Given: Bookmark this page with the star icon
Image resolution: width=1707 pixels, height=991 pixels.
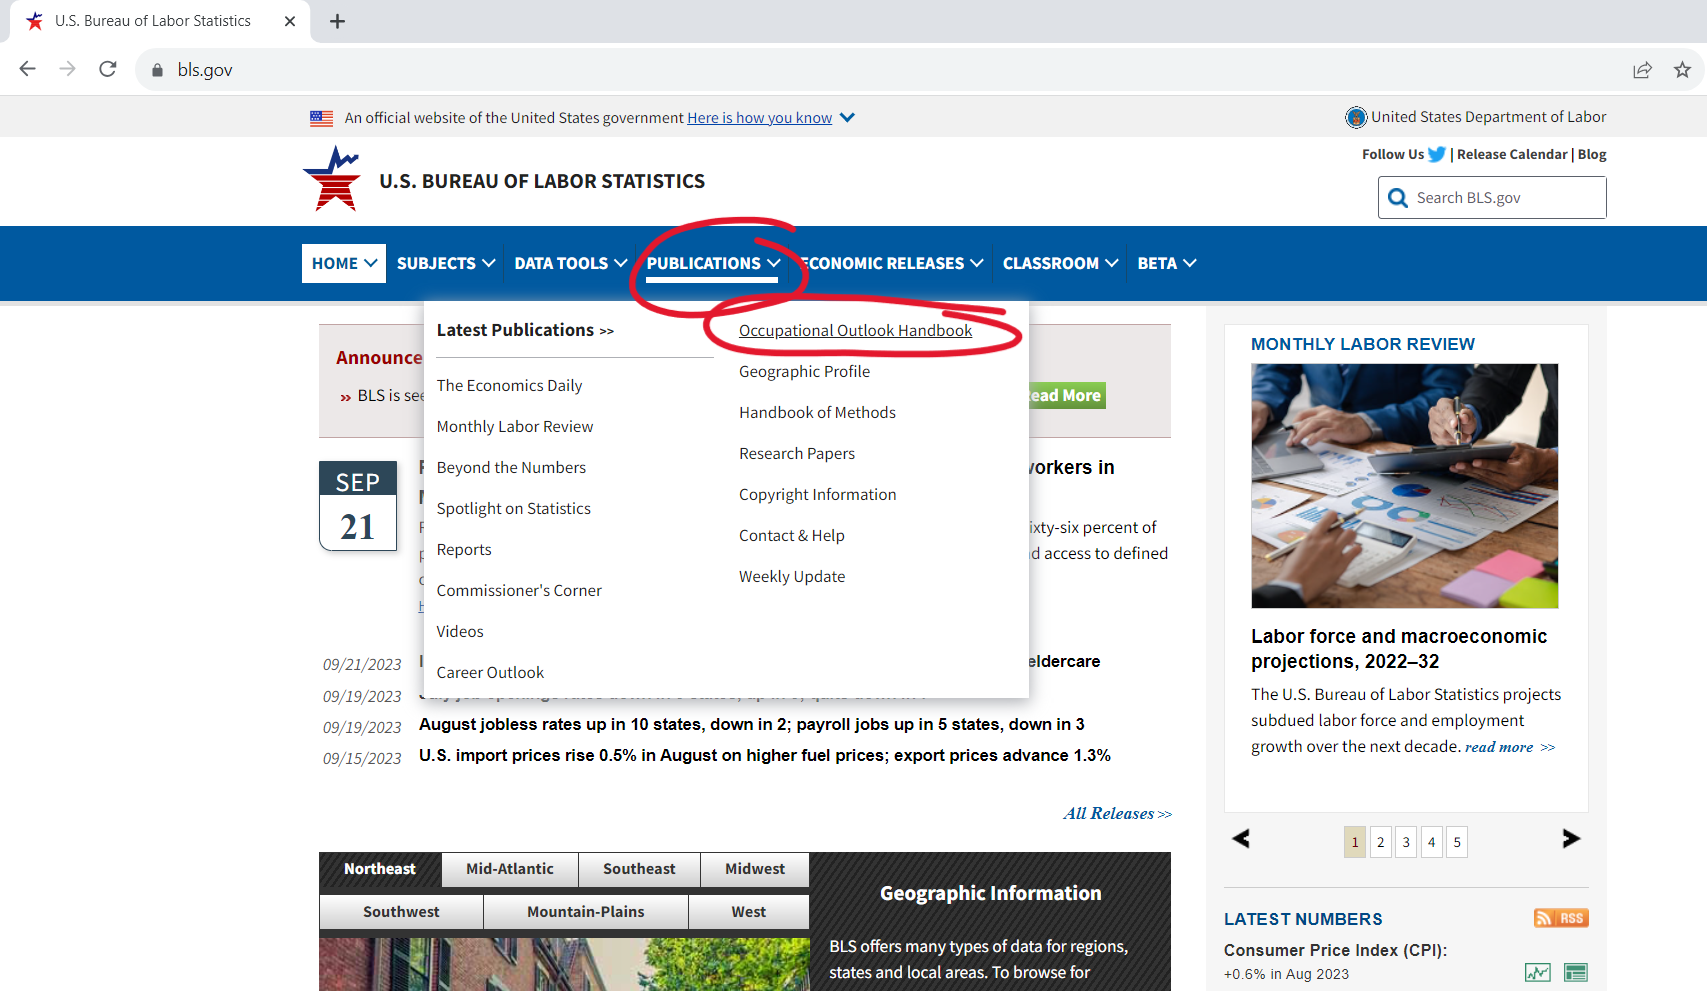Looking at the screenshot, I should 1683,69.
